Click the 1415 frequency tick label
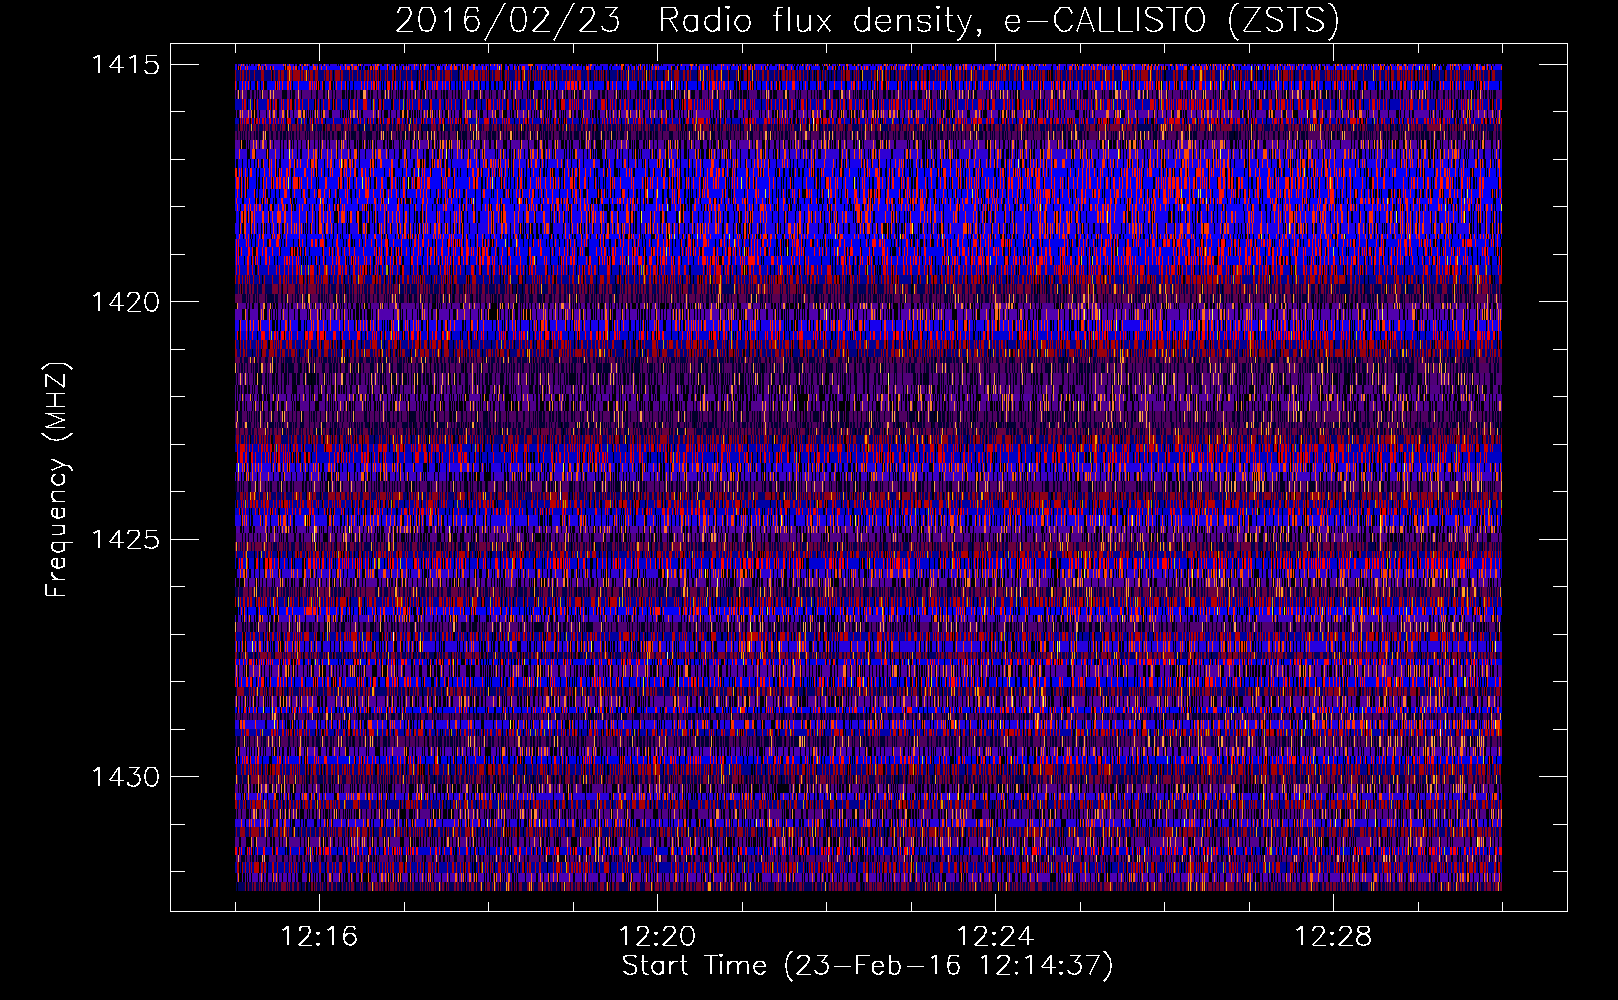This screenshot has width=1618, height=1000. [125, 65]
